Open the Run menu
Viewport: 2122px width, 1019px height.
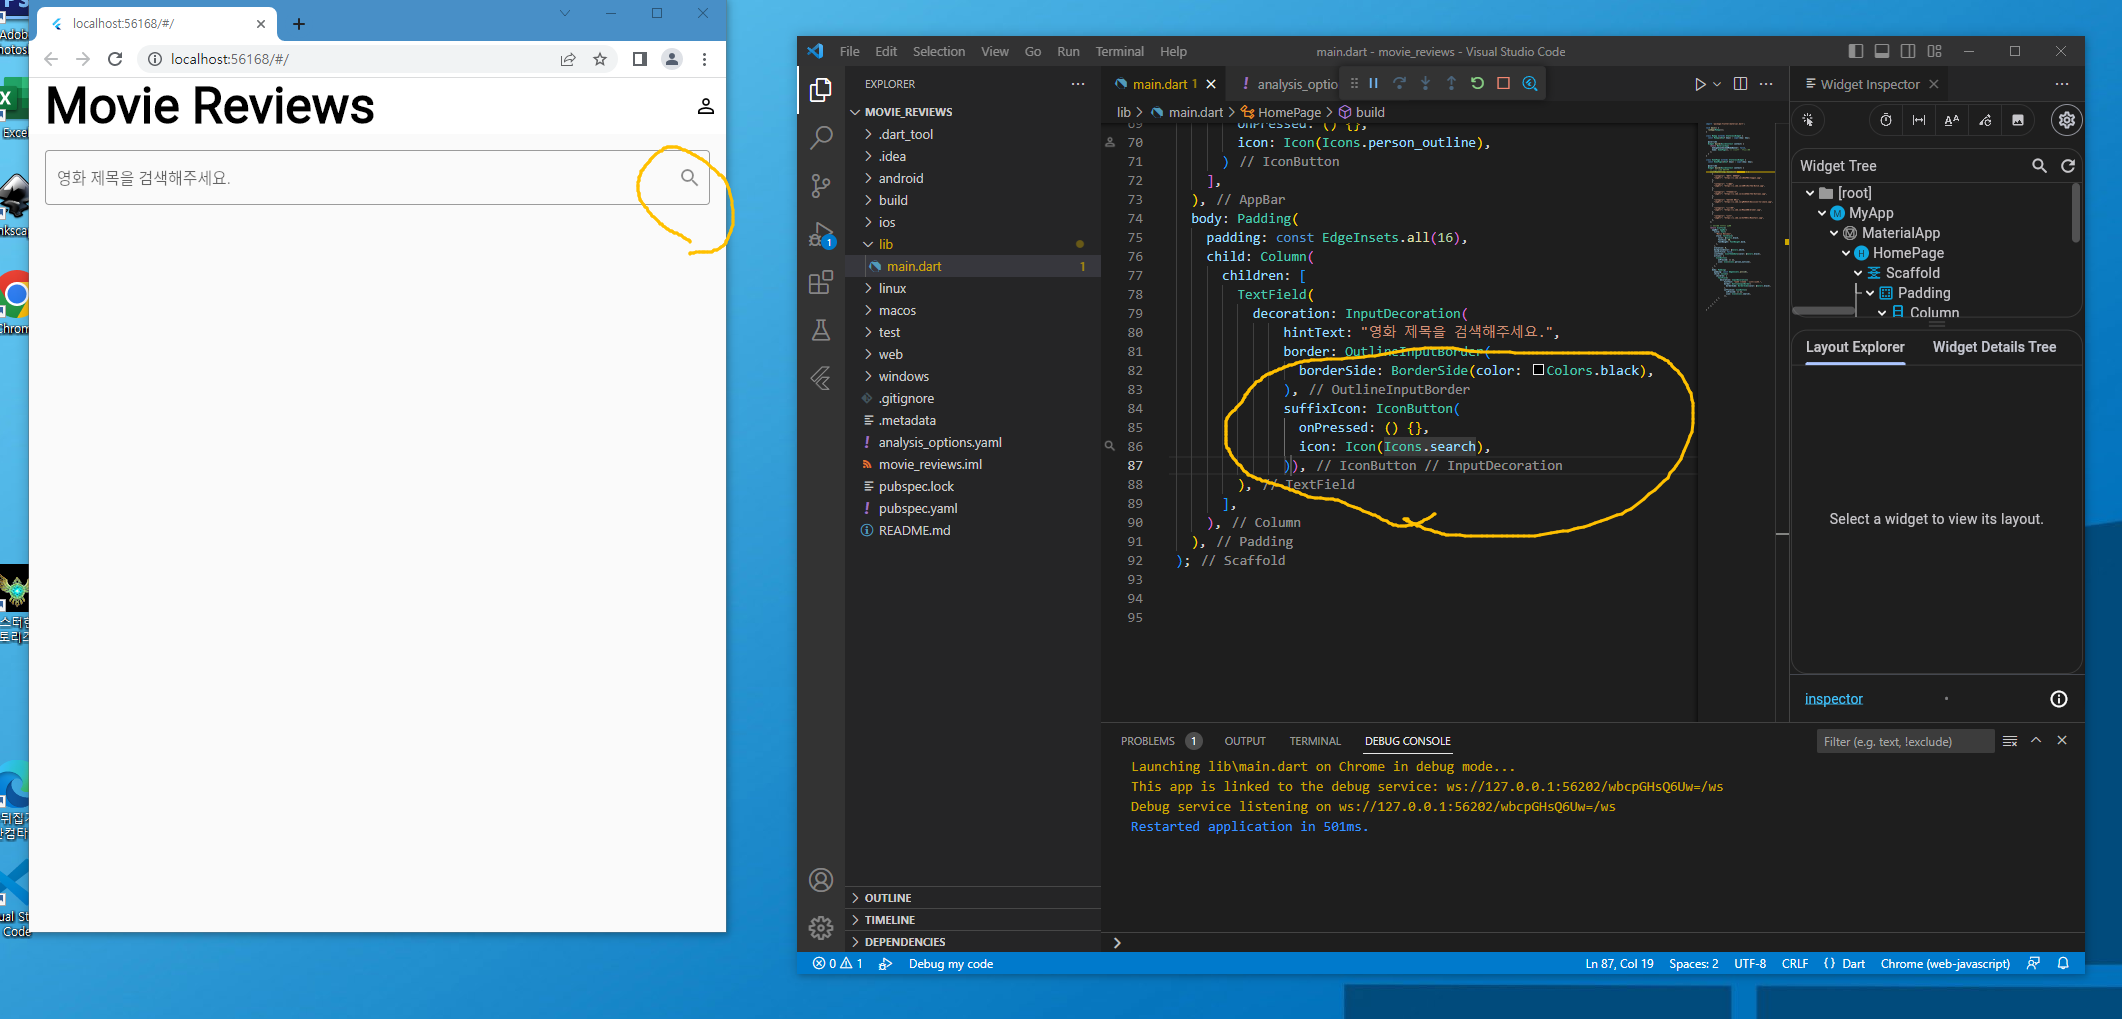click(x=1068, y=51)
